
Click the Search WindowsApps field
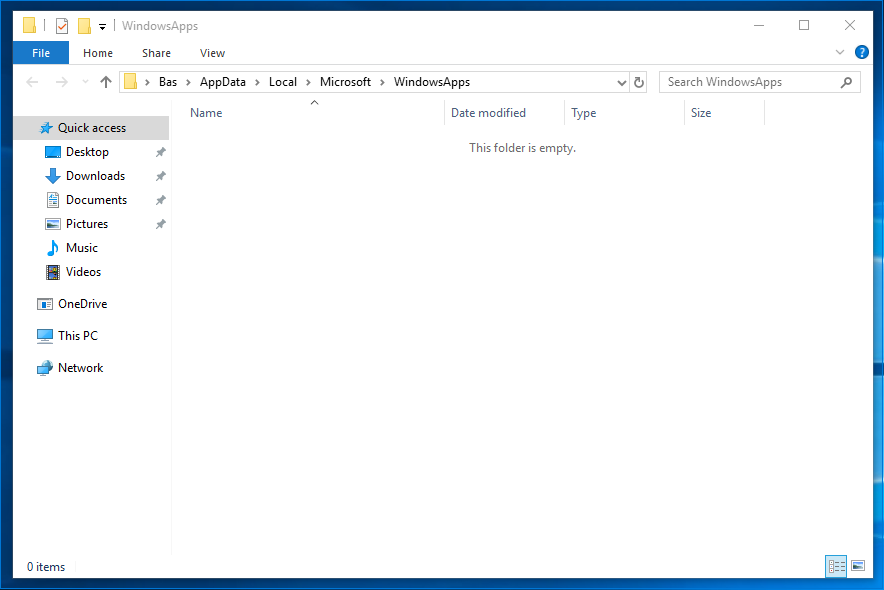[759, 82]
